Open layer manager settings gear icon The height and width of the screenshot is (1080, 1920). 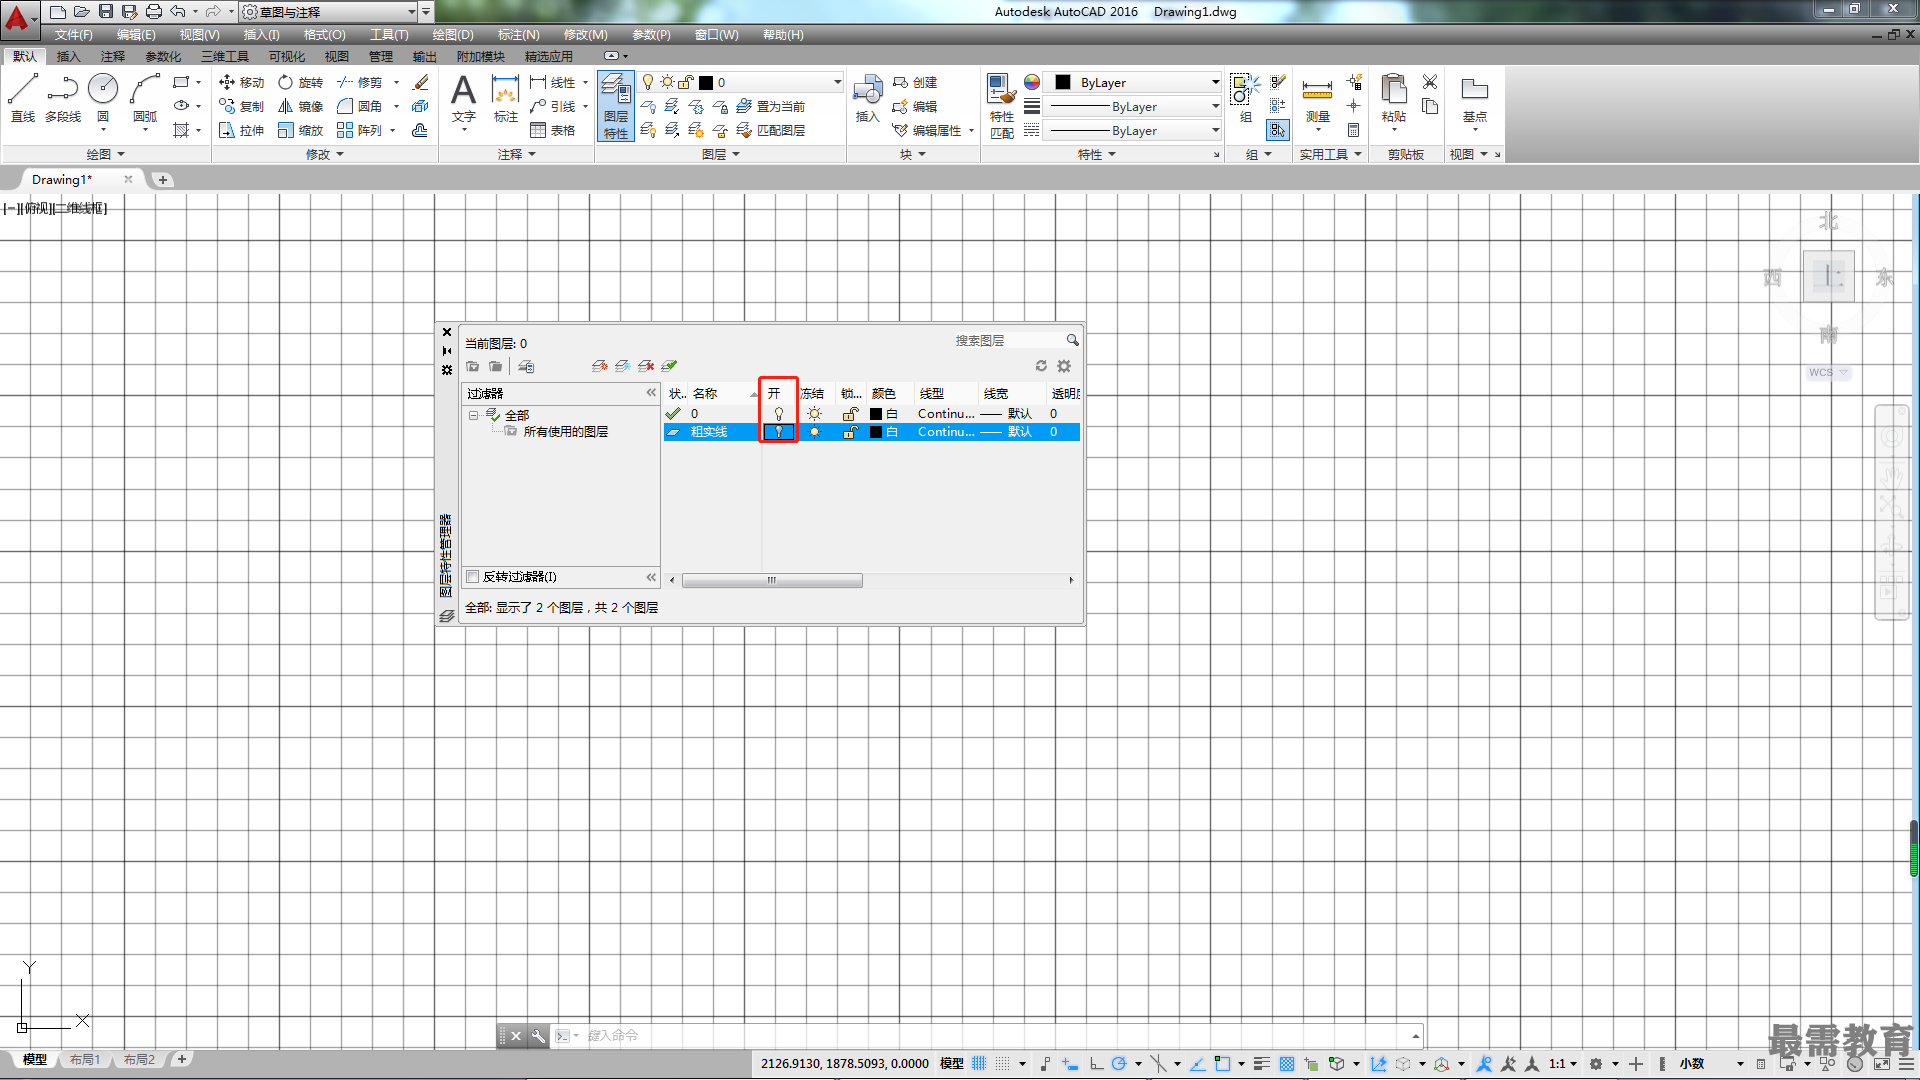[1064, 366]
